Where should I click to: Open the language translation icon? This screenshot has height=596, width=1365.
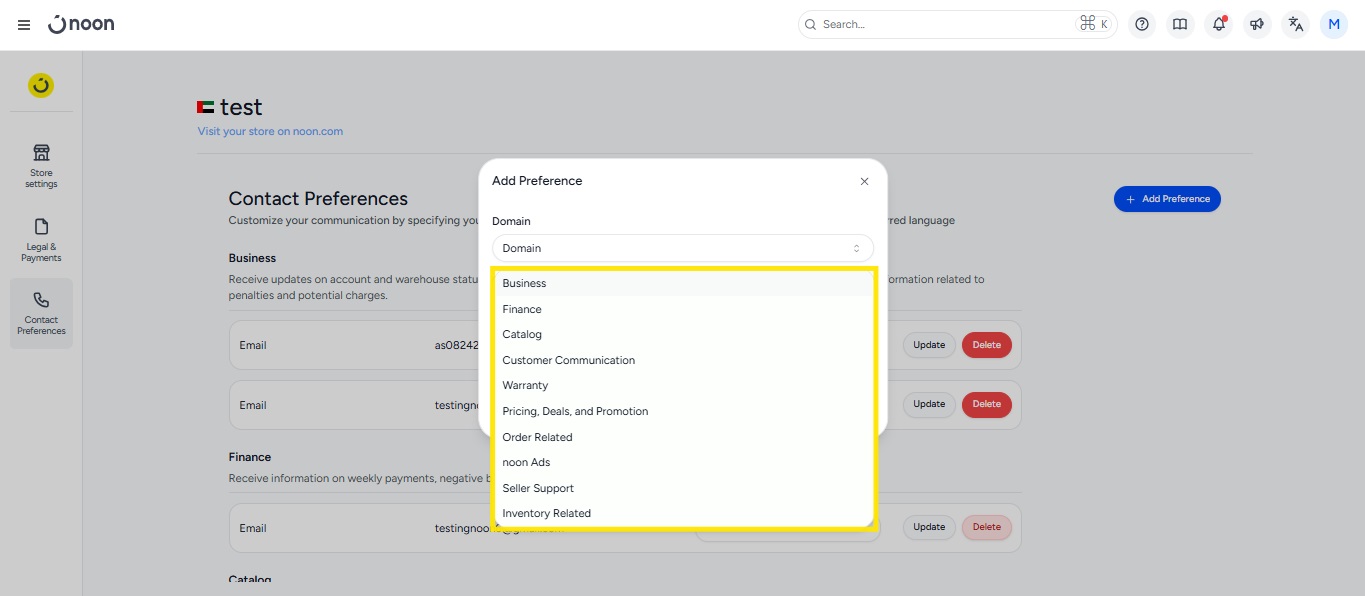[1296, 25]
